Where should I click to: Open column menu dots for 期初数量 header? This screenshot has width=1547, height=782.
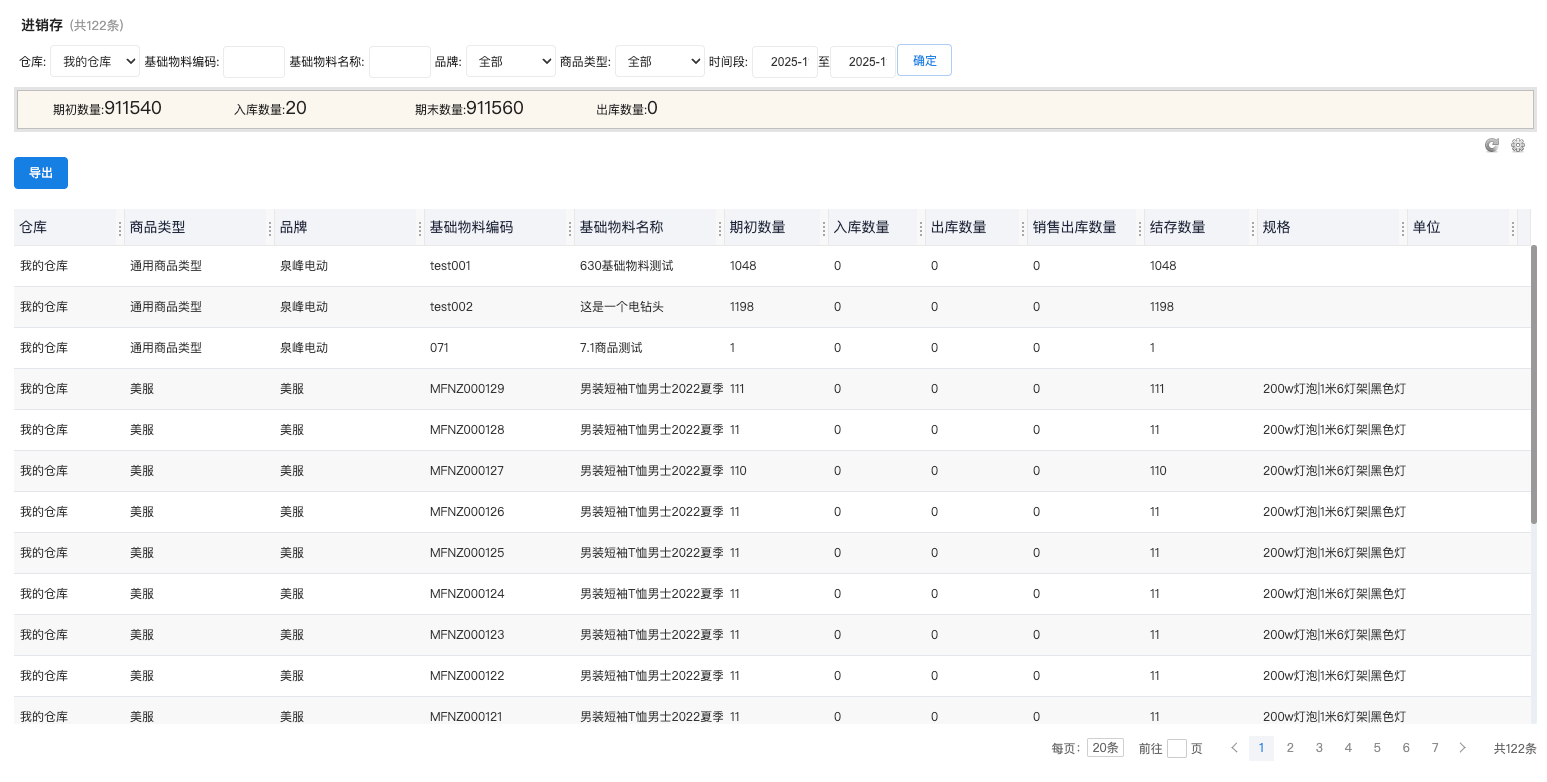pos(823,228)
